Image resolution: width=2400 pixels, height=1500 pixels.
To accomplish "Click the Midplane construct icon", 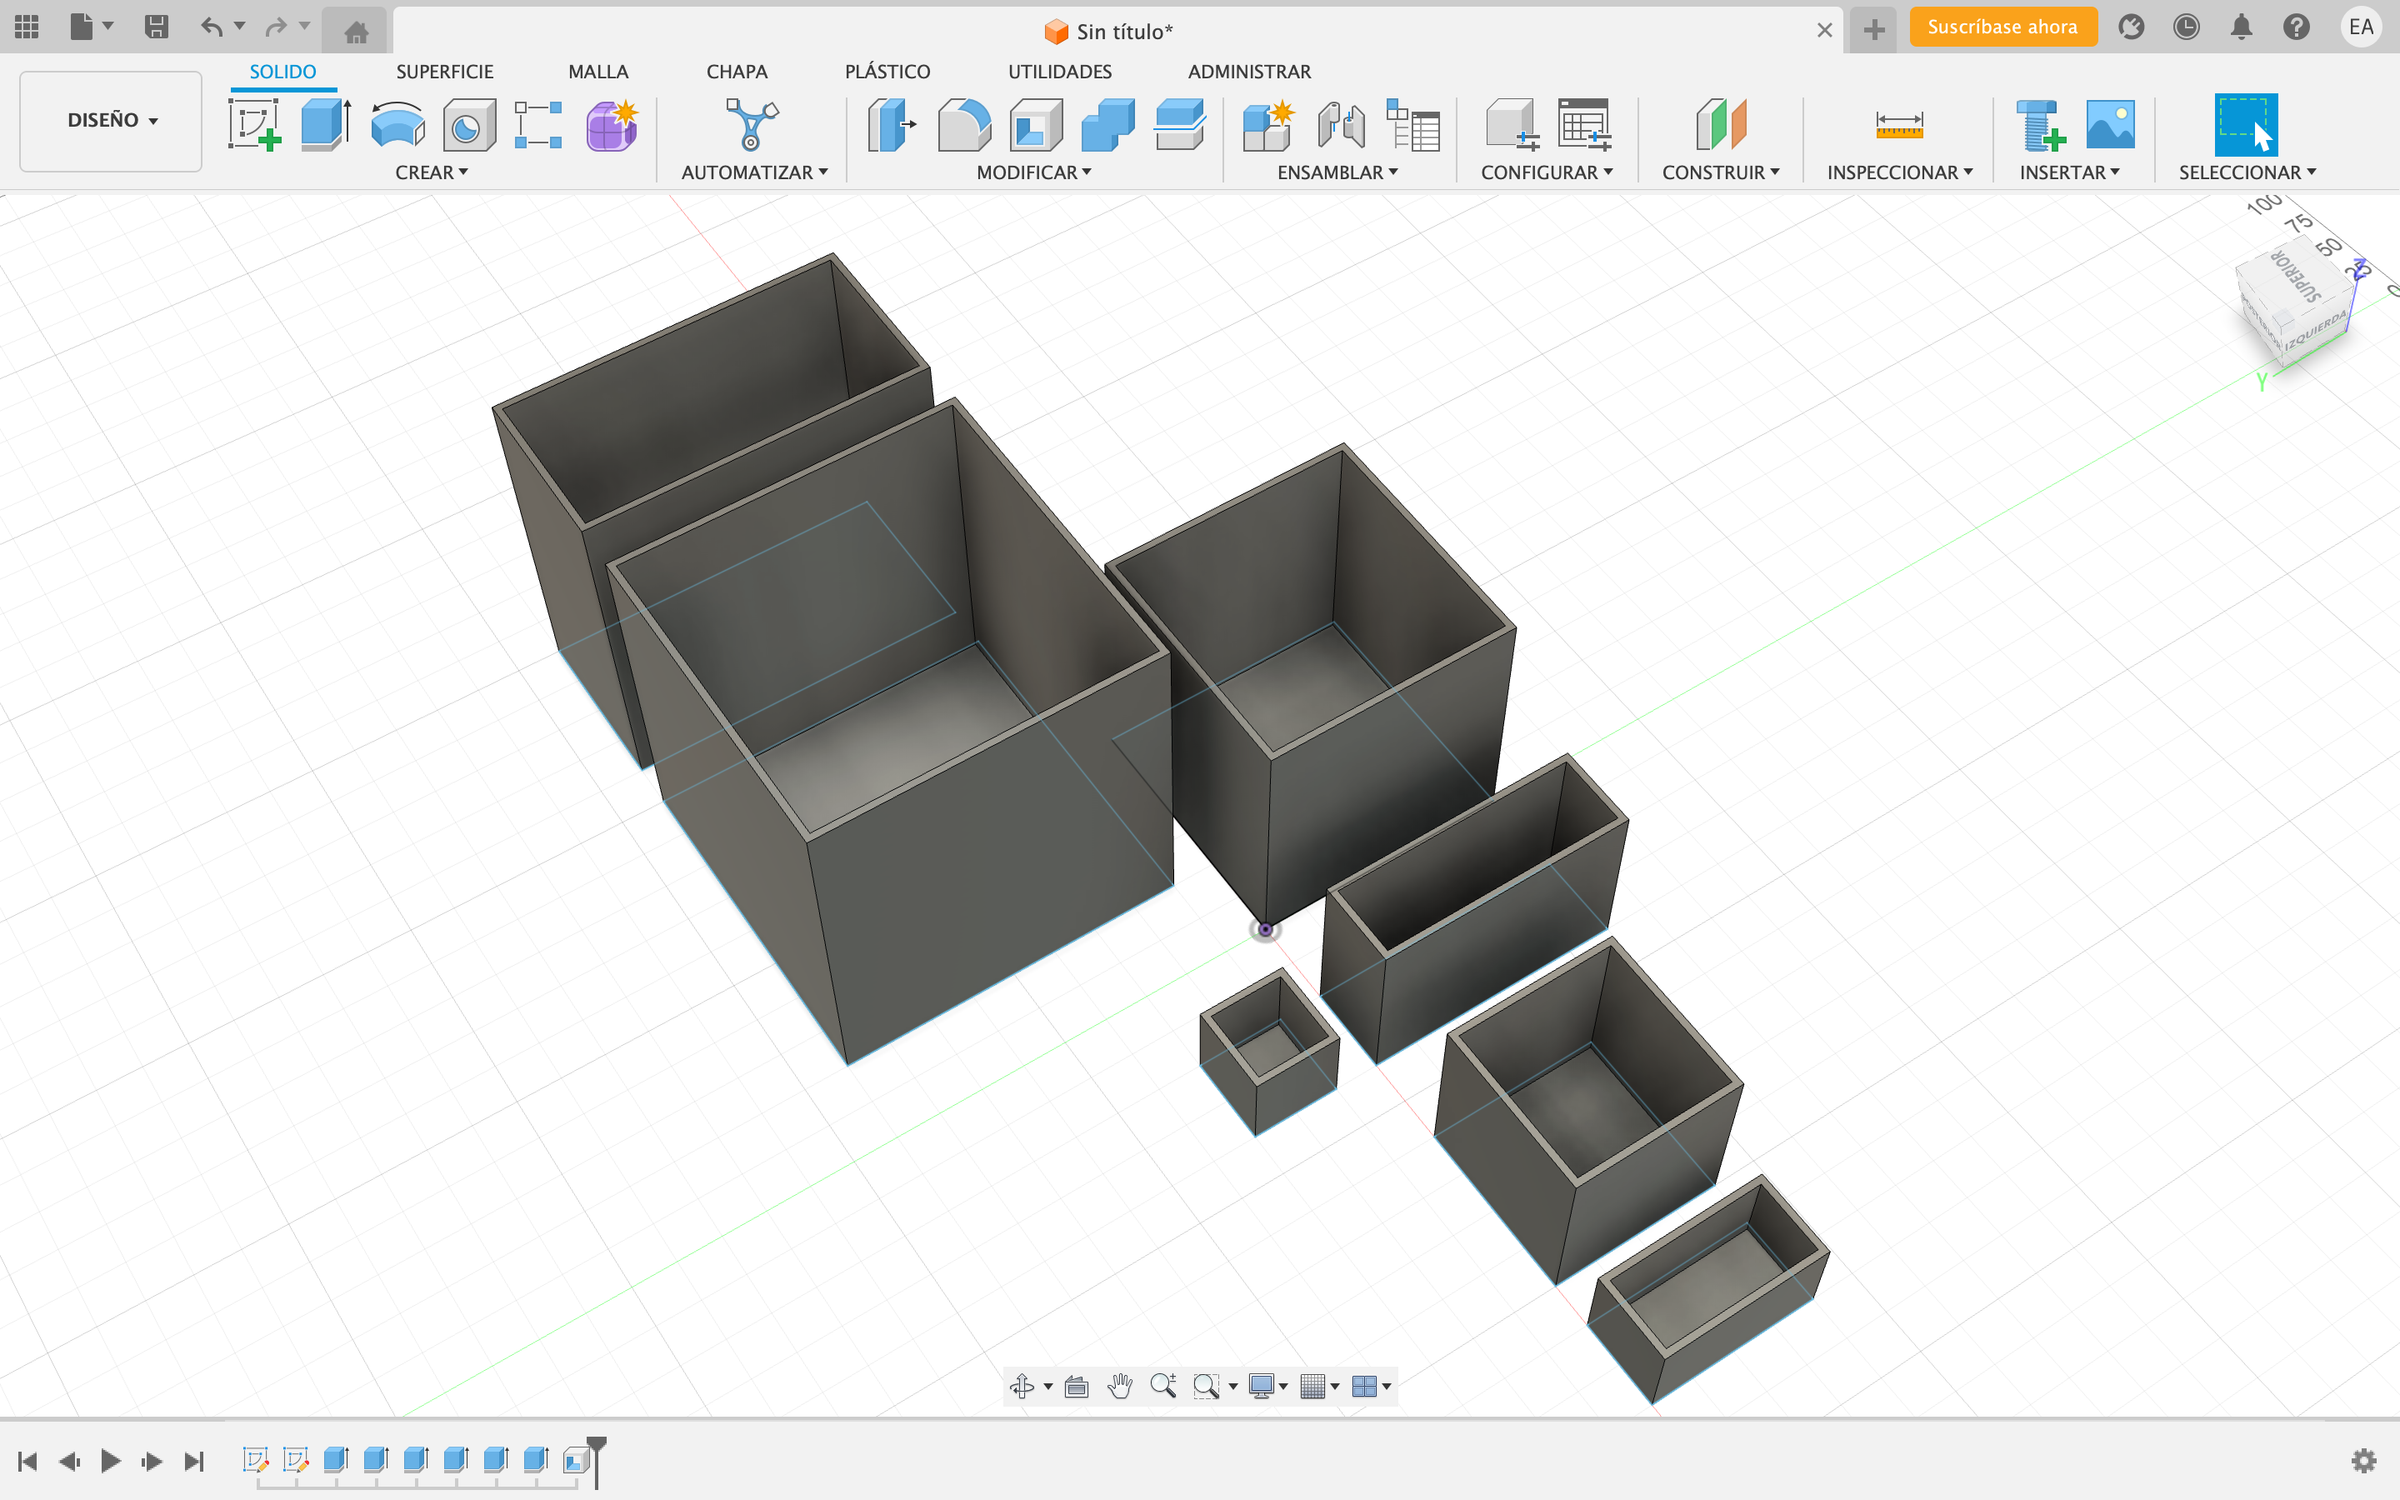I will coord(1721,124).
